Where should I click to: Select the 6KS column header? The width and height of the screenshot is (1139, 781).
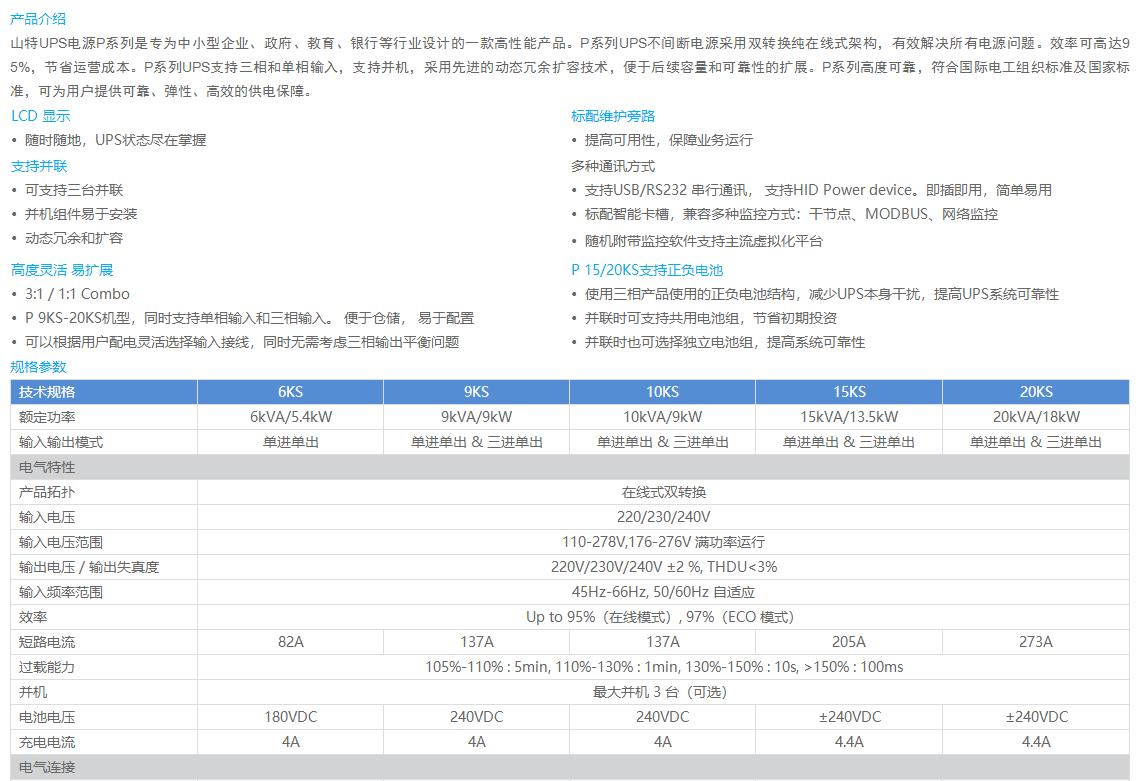pyautogui.click(x=289, y=392)
